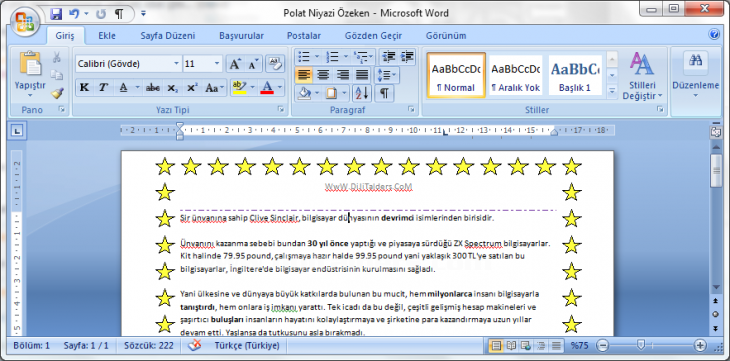Clear formatting with the eraser icon

(275, 64)
